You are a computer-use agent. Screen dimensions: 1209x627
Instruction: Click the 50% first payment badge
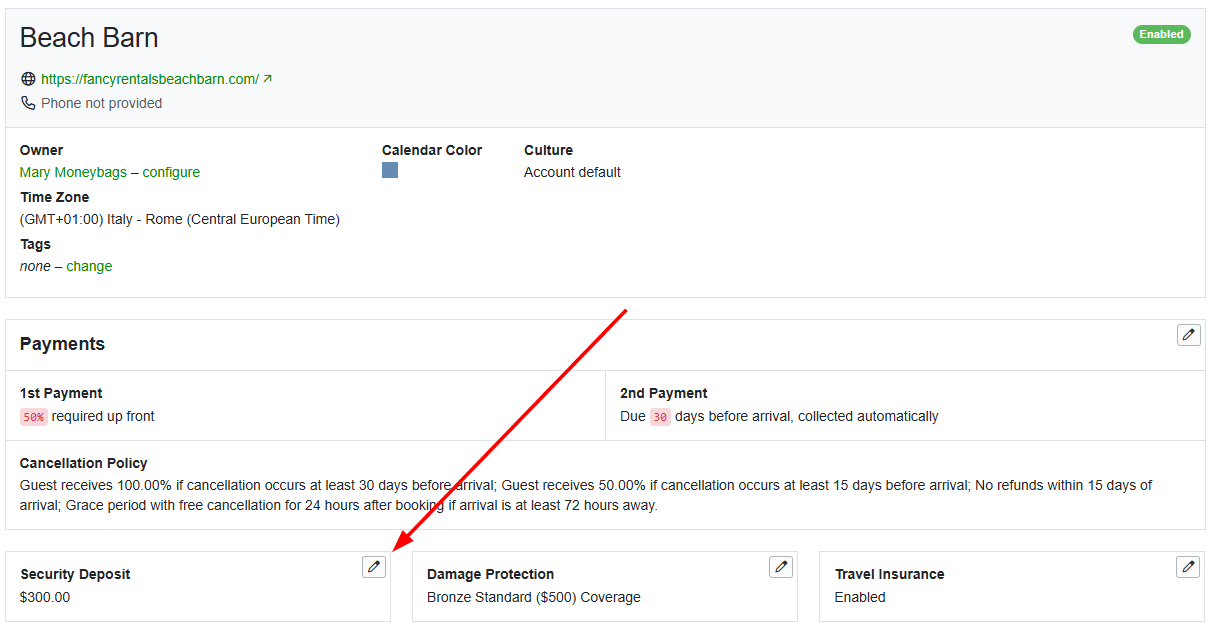point(31,415)
